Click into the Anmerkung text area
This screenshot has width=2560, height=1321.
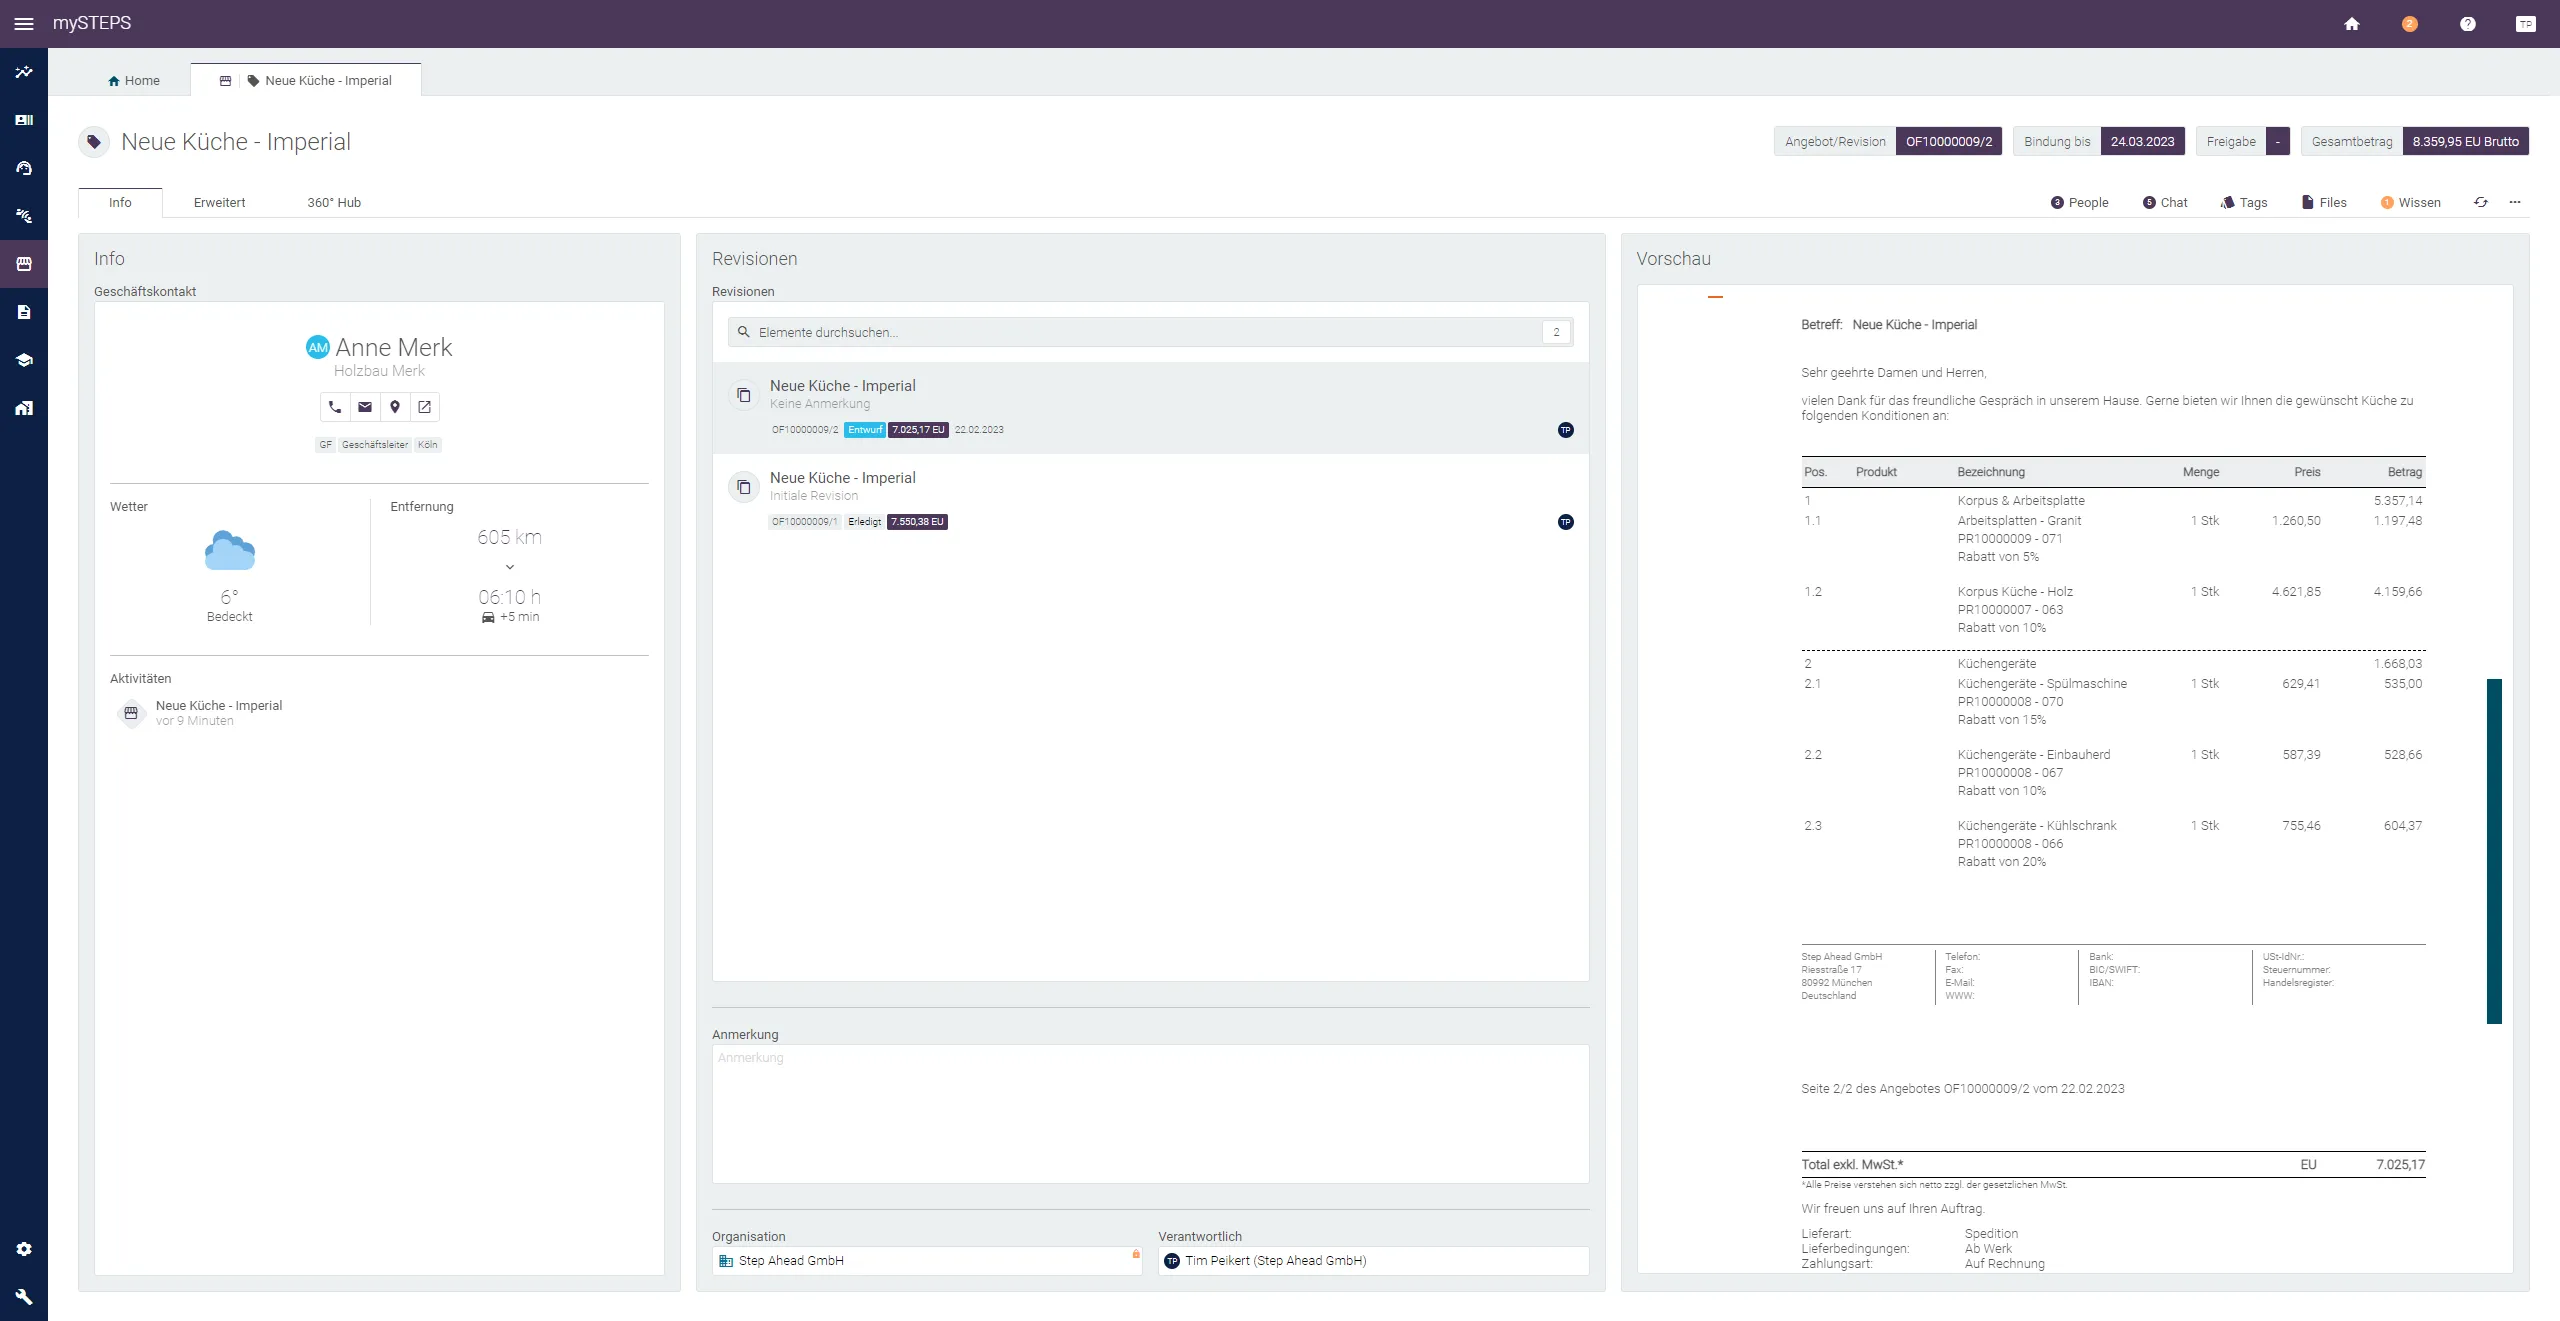tap(1150, 1114)
